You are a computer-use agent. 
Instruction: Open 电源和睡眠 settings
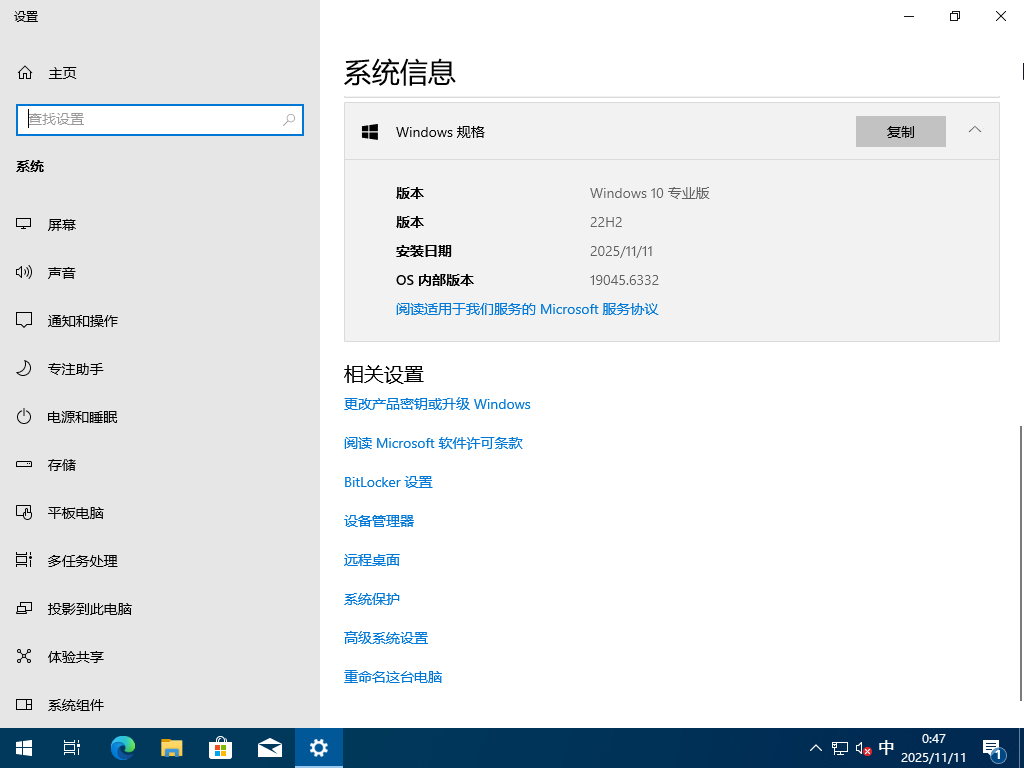[83, 416]
